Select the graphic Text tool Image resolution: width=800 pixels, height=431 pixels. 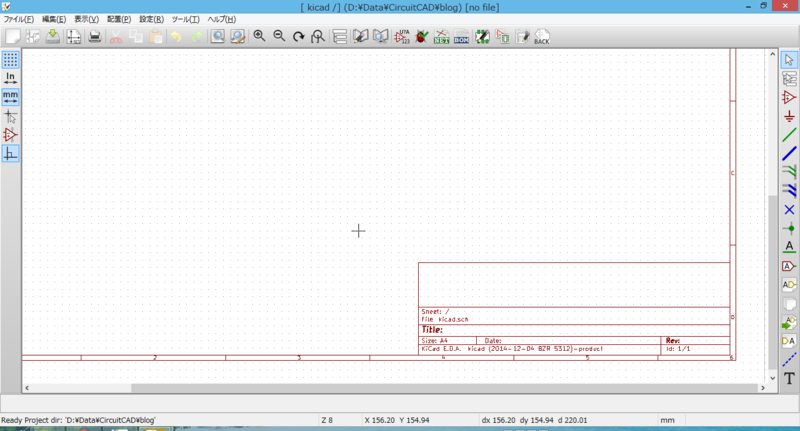[x=789, y=378]
